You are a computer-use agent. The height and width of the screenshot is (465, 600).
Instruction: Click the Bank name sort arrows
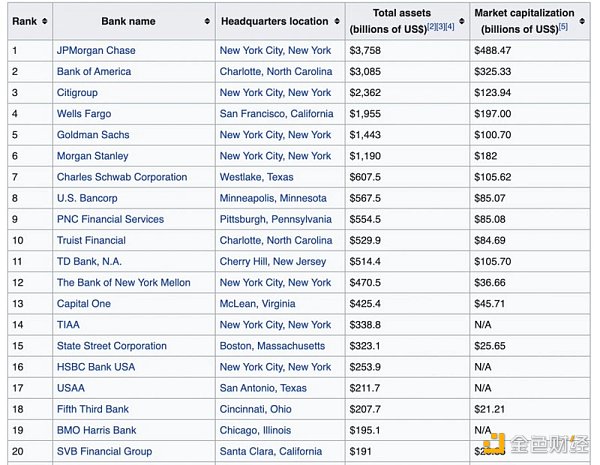tap(207, 21)
